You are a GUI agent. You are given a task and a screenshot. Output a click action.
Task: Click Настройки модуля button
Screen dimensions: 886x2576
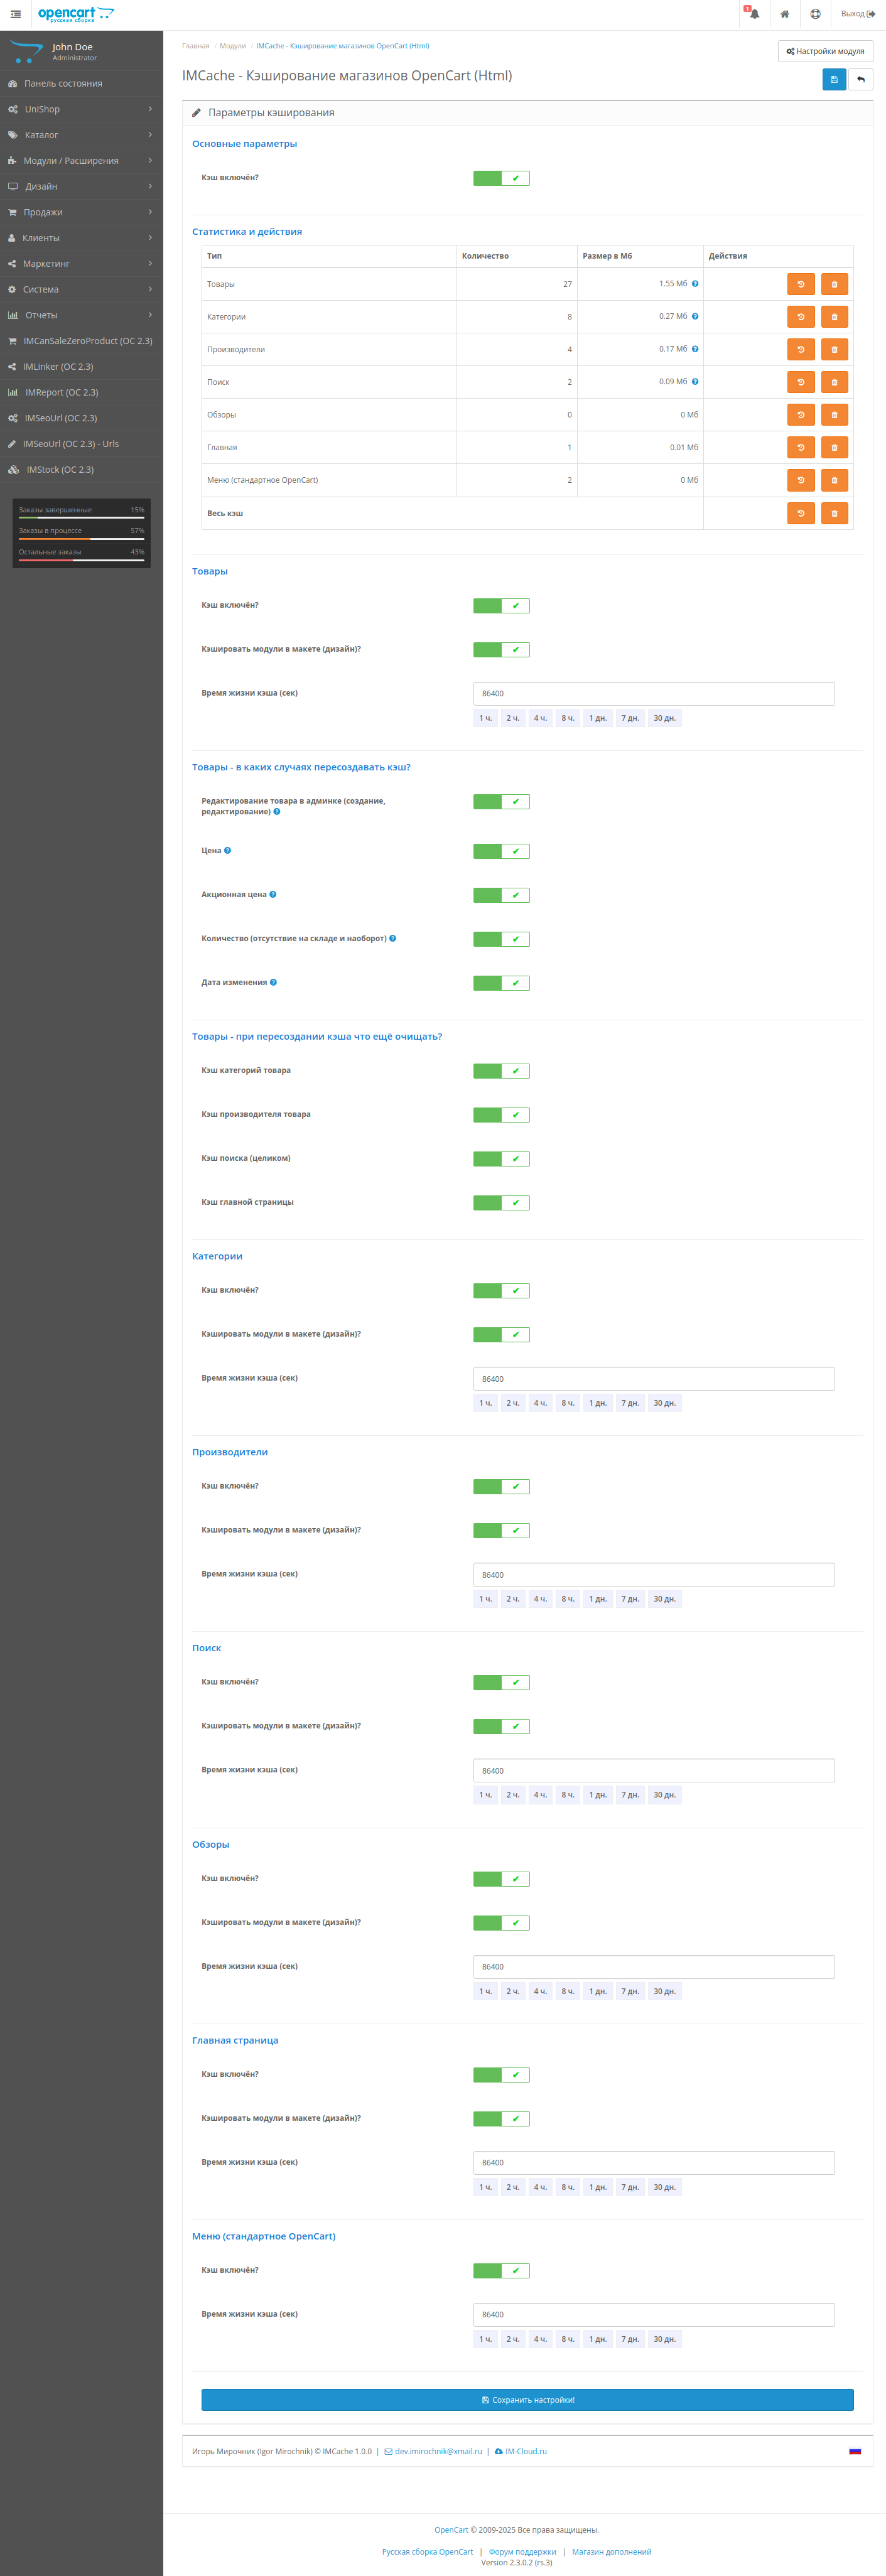pos(825,51)
